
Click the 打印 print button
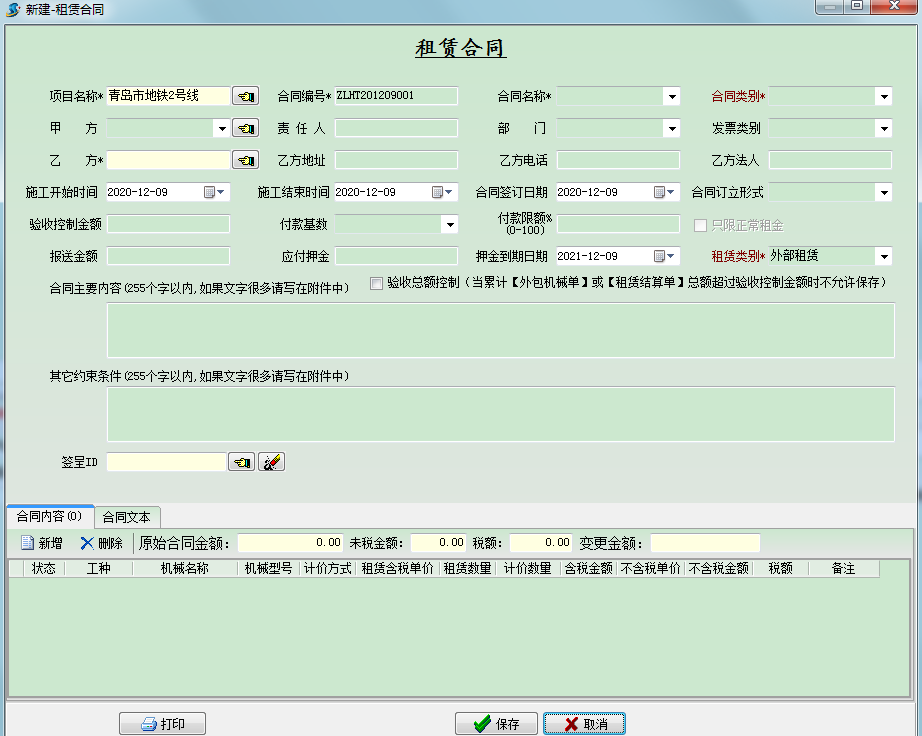click(162, 723)
